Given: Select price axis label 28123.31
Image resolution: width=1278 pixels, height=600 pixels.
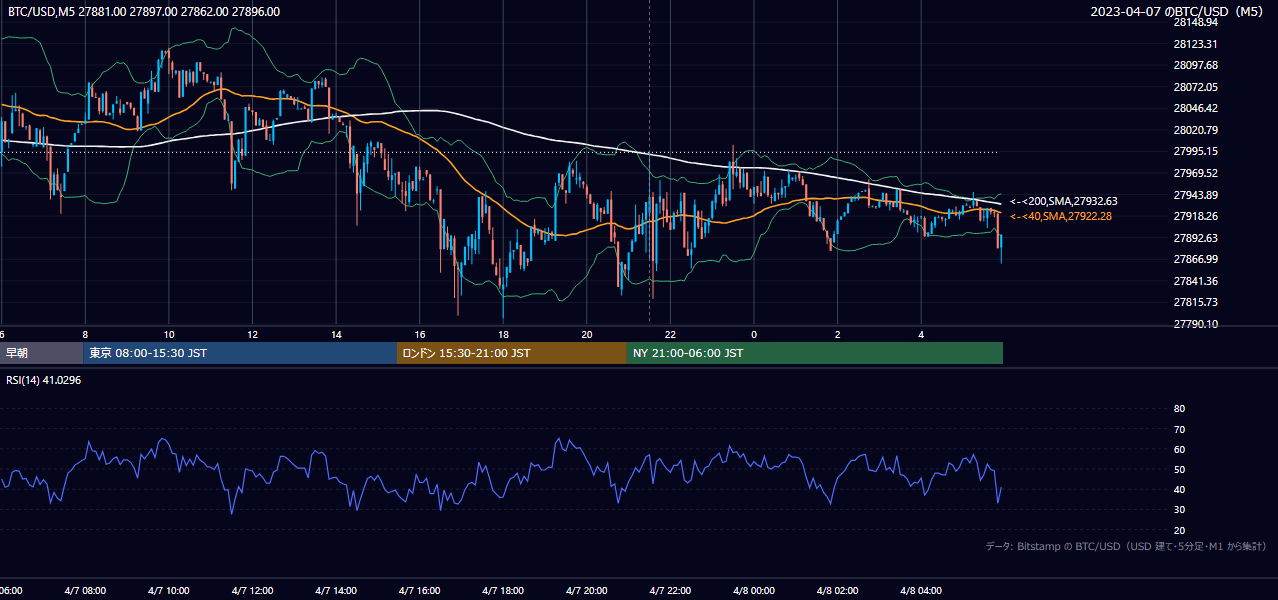Looking at the screenshot, I should tap(1195, 44).
